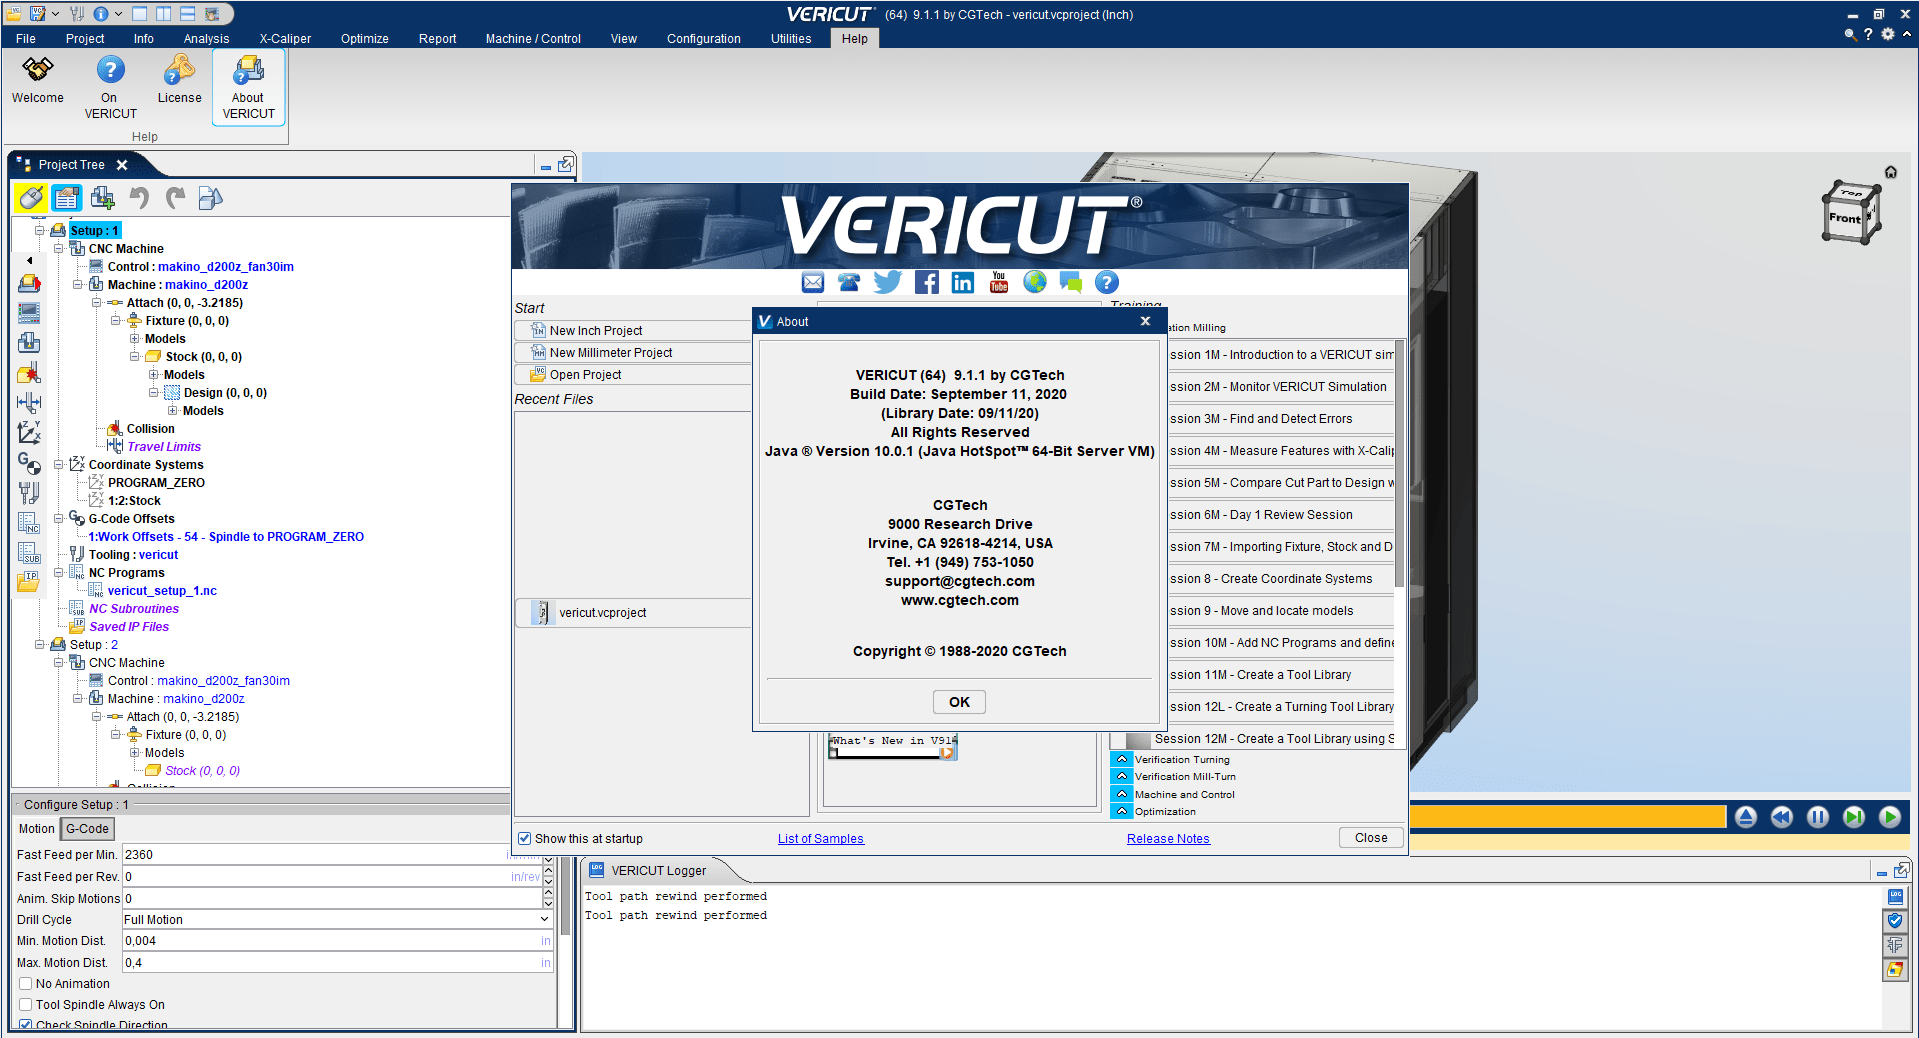Collapse the NC Programs tree node
1919x1038 pixels.
(59, 573)
